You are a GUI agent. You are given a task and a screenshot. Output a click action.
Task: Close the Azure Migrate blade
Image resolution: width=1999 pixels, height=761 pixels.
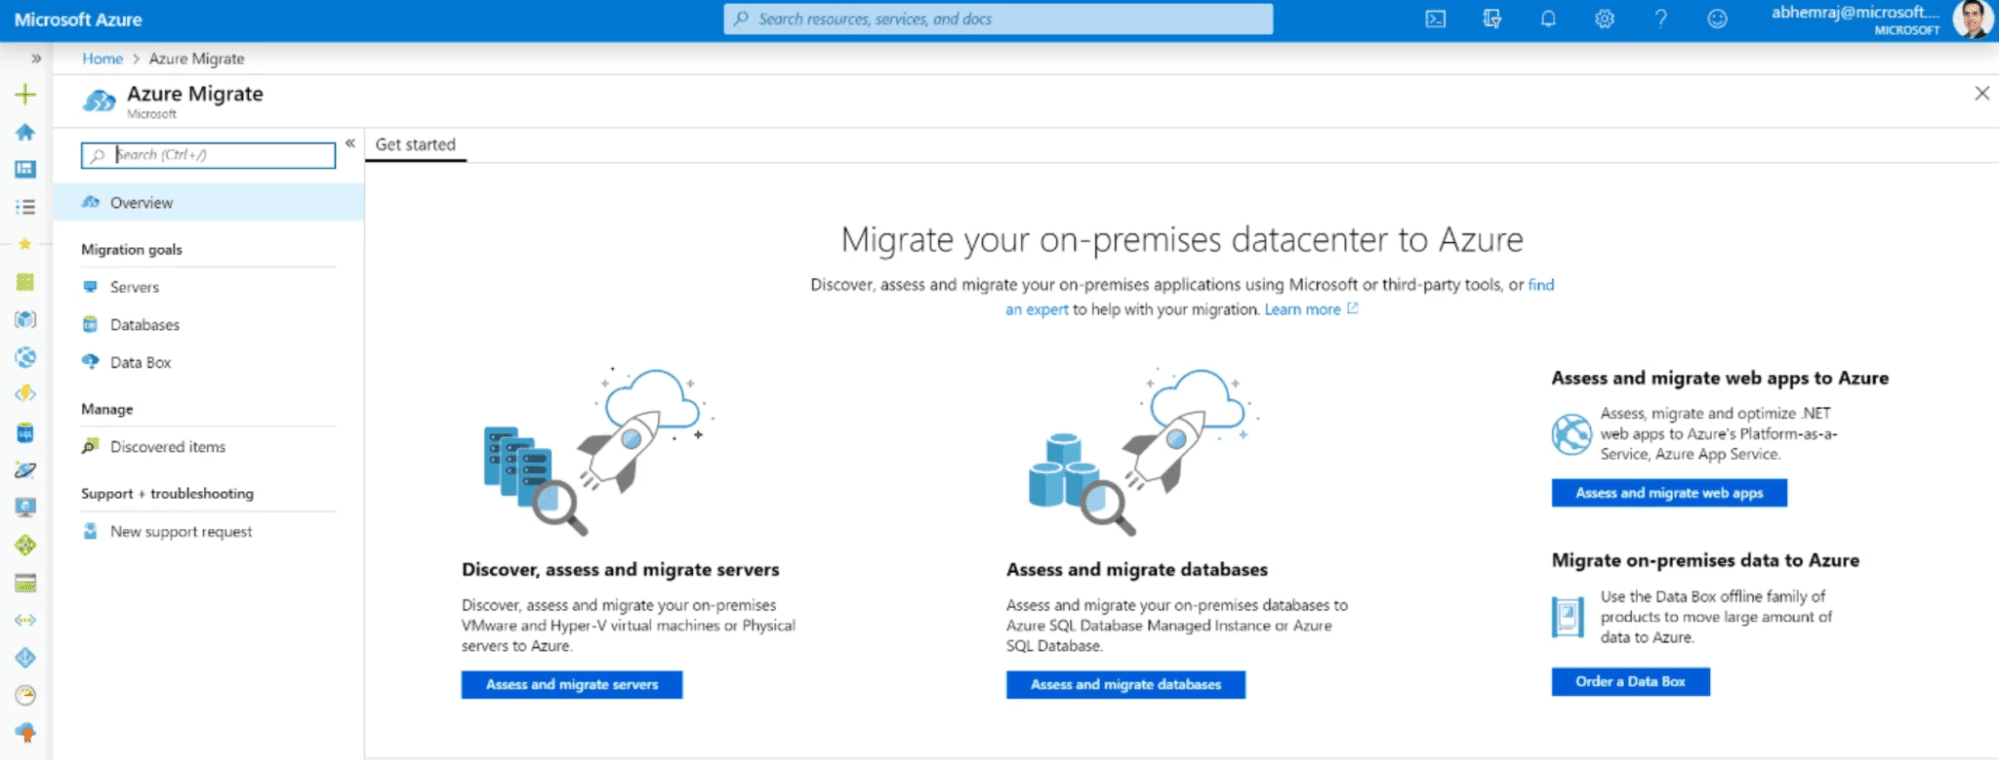click(1982, 94)
